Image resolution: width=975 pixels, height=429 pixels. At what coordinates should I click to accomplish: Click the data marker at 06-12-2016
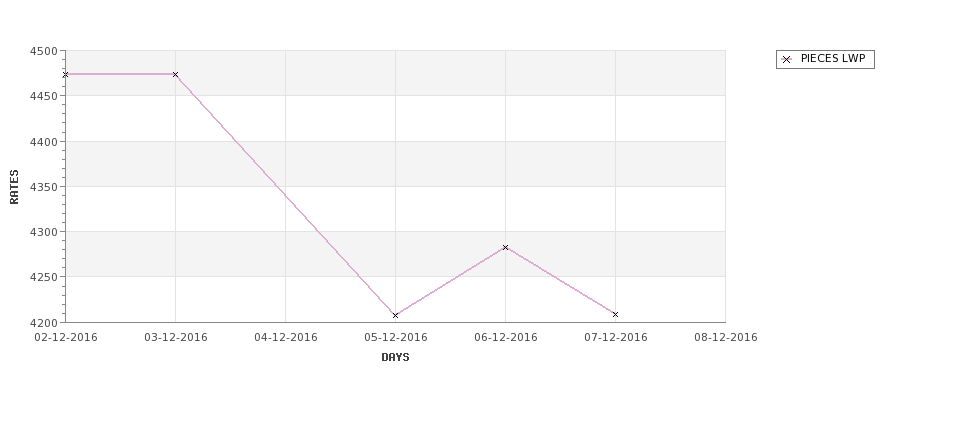(x=506, y=247)
